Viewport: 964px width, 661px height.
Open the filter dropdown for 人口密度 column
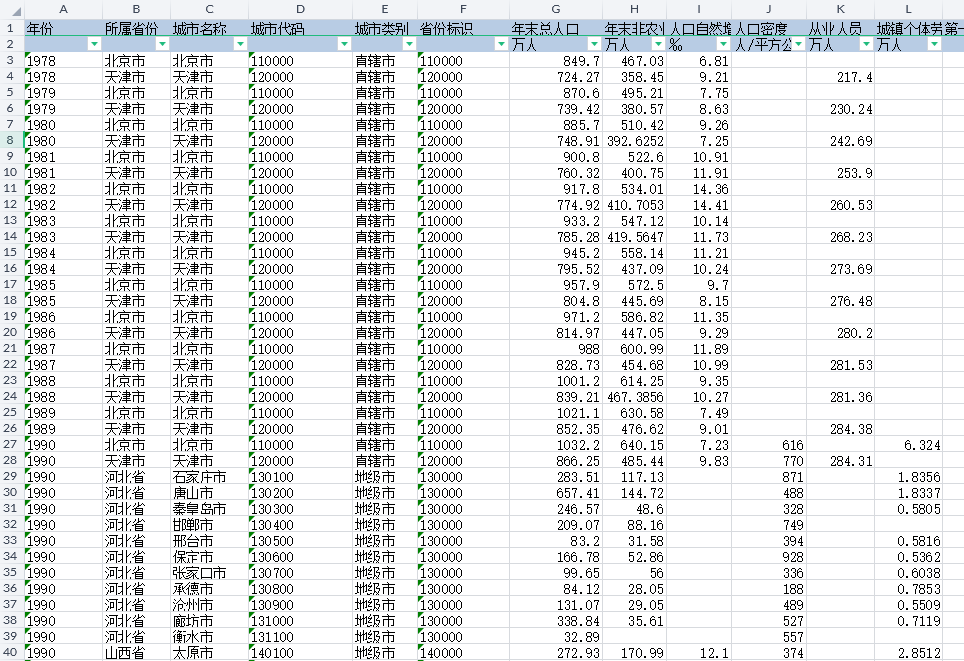tap(799, 44)
